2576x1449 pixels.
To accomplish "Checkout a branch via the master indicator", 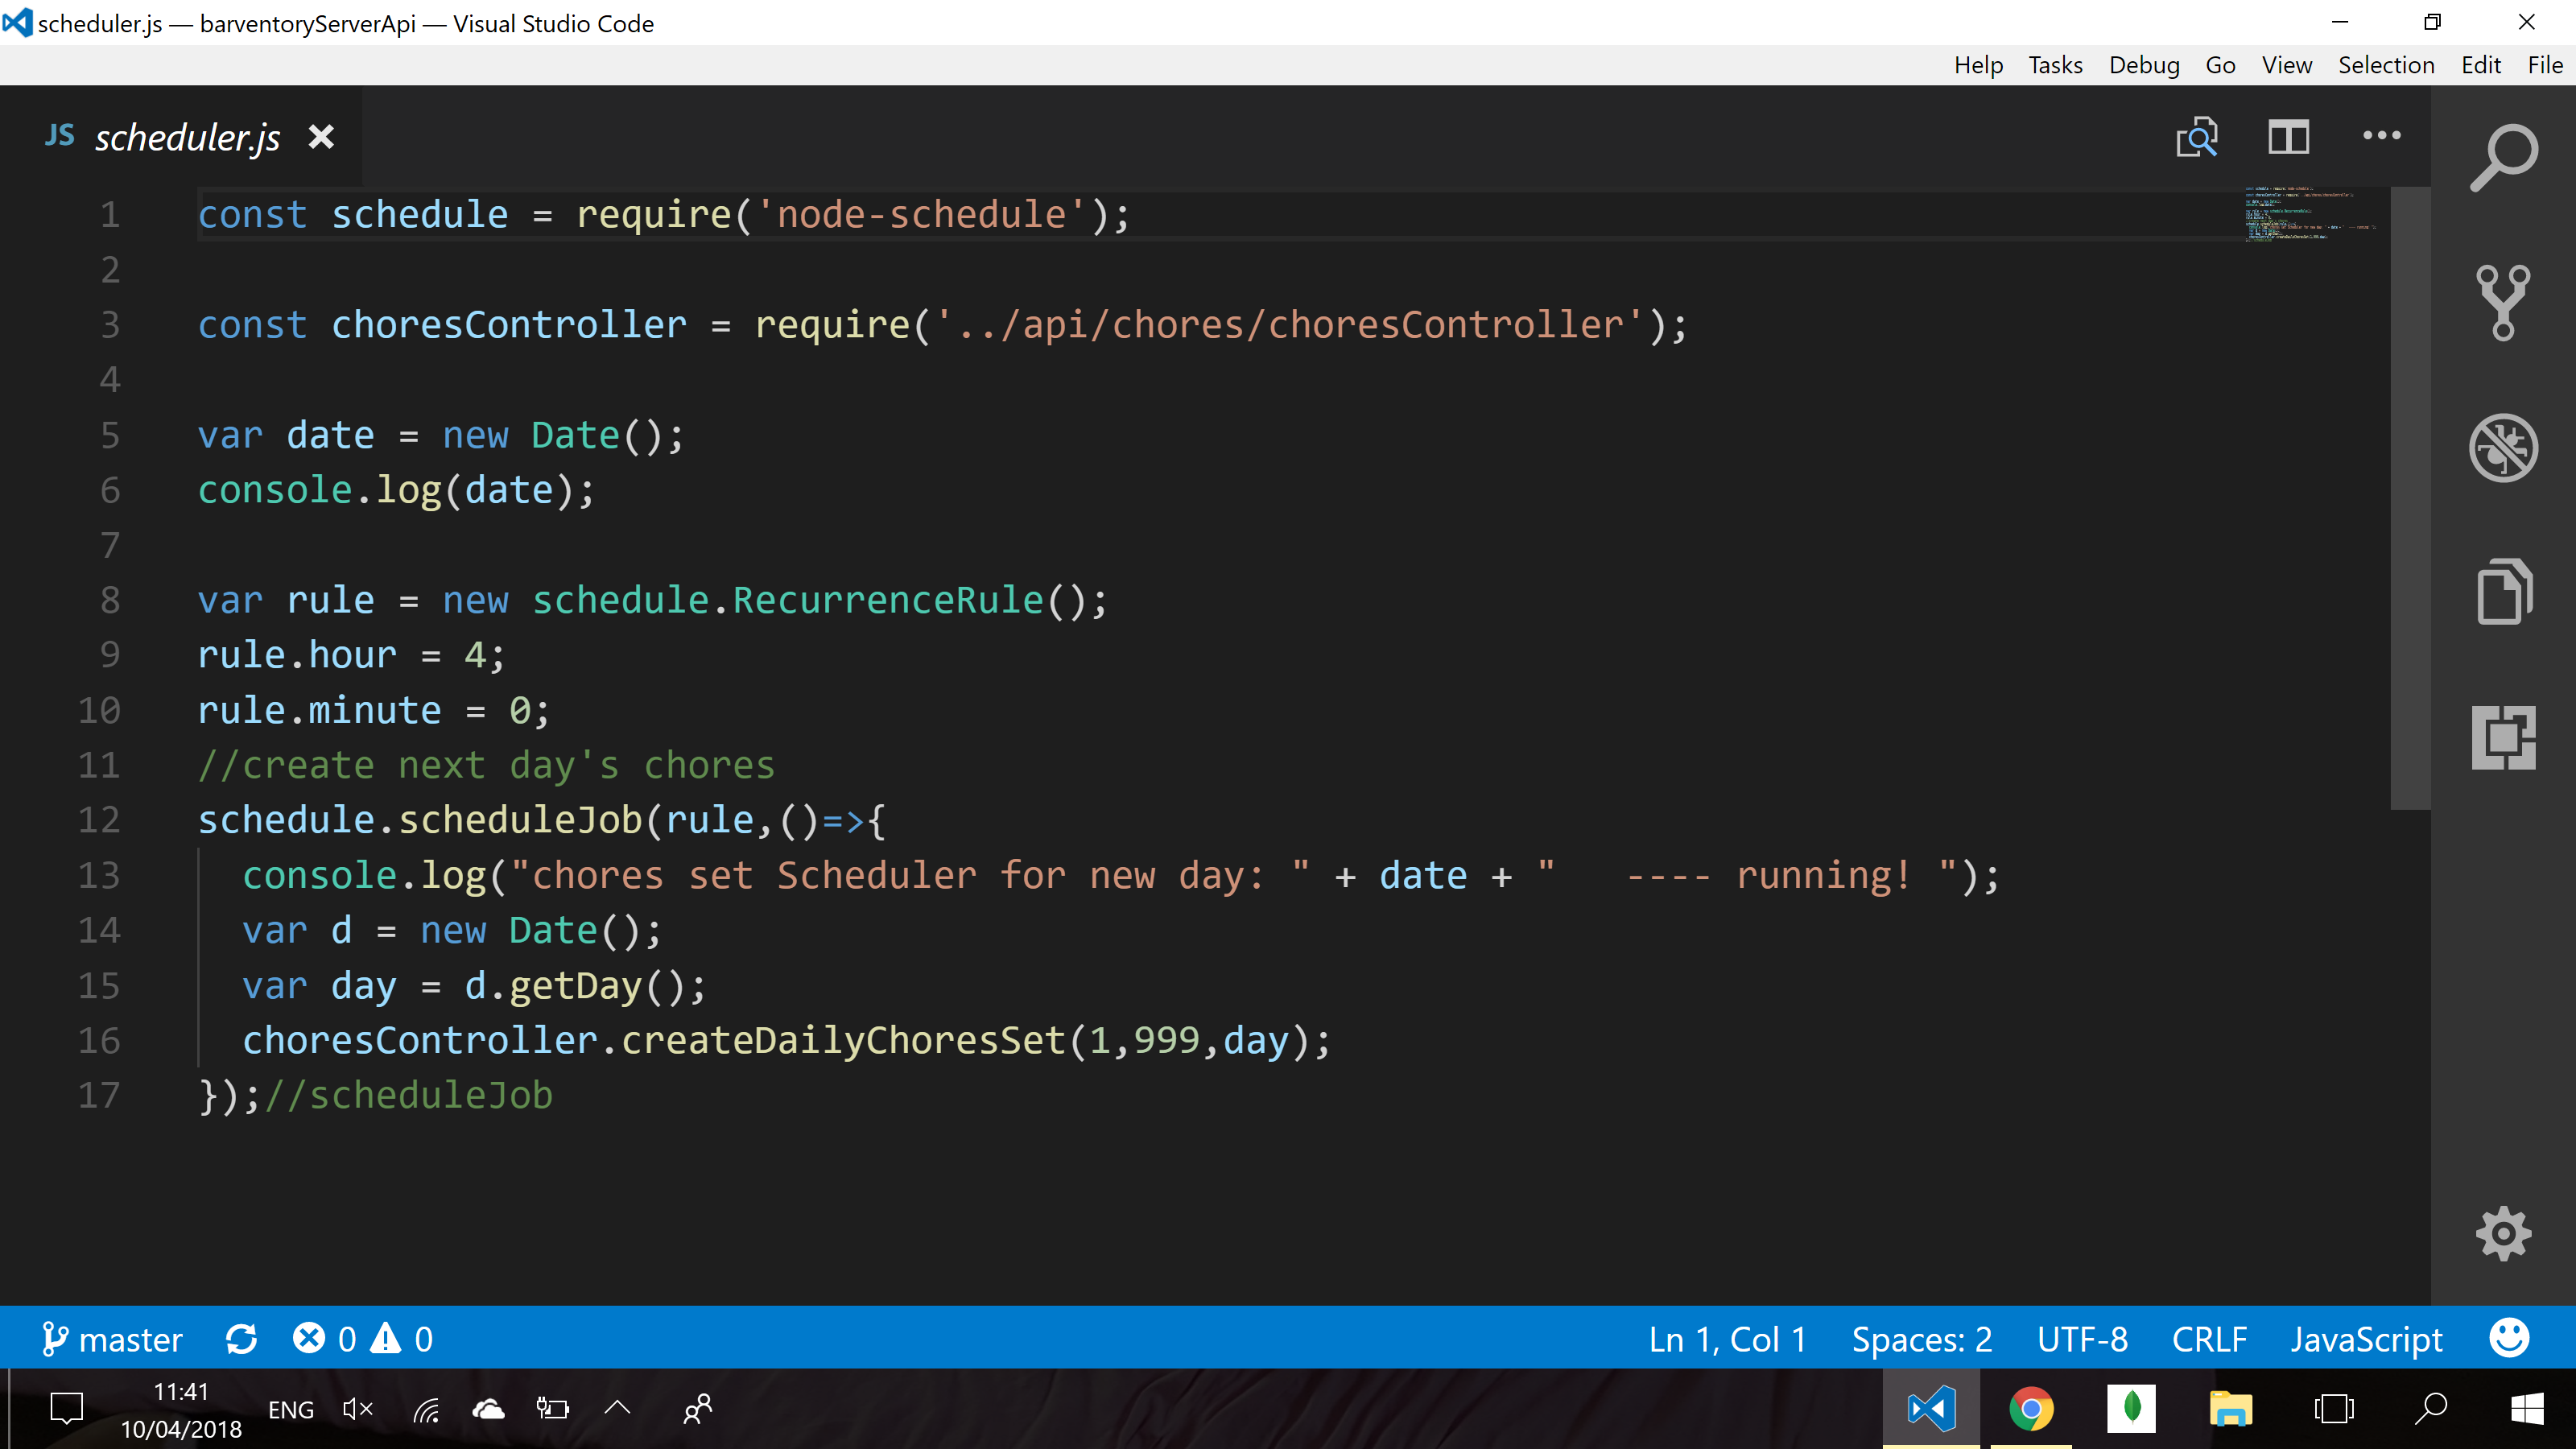I will point(112,1339).
